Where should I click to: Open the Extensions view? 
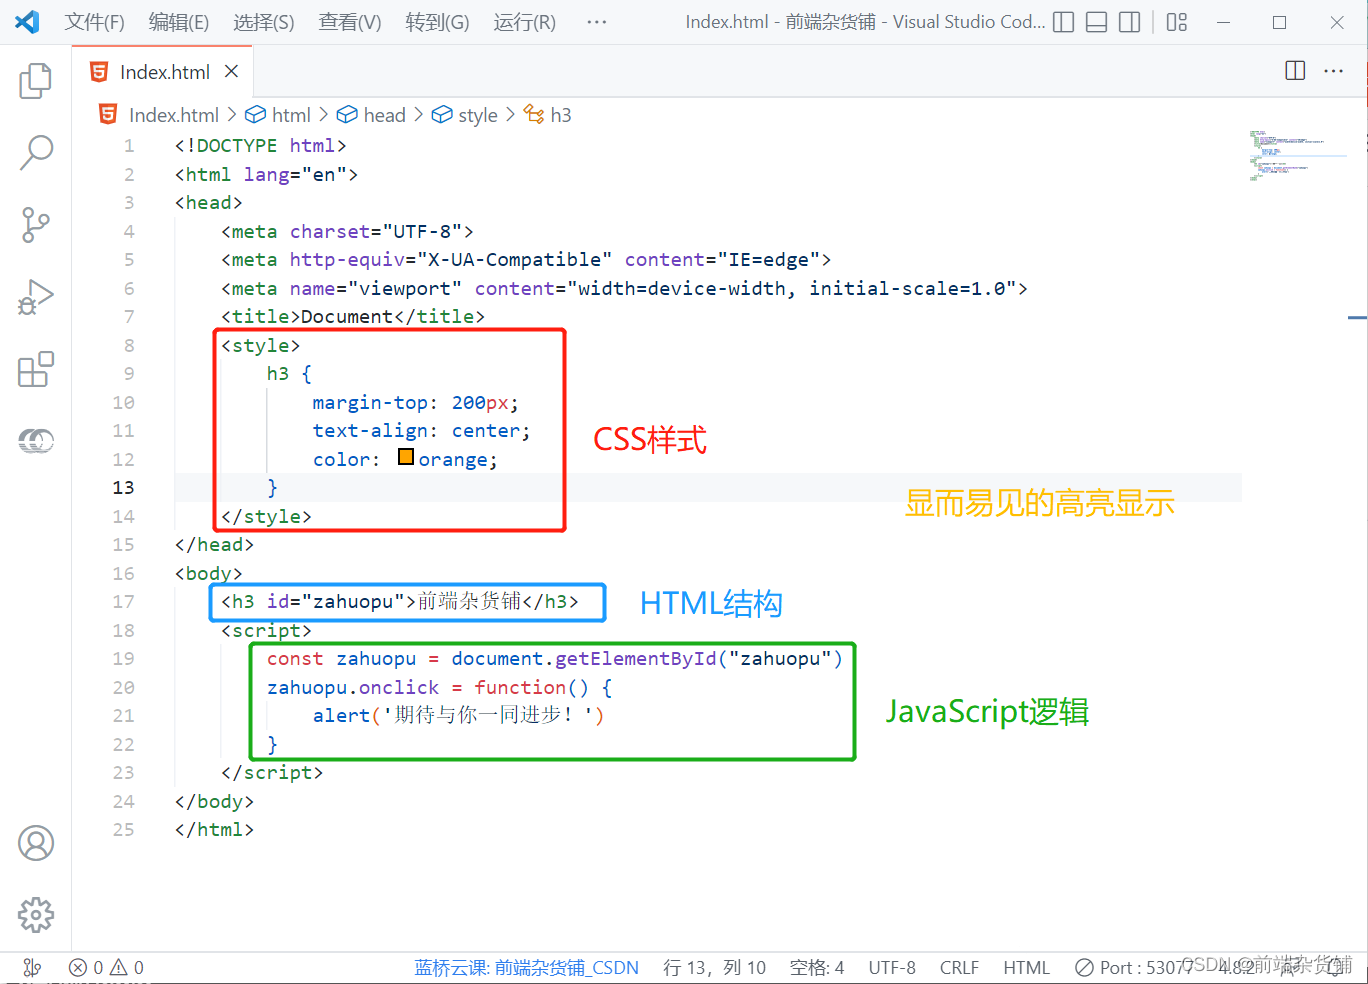pos(35,369)
